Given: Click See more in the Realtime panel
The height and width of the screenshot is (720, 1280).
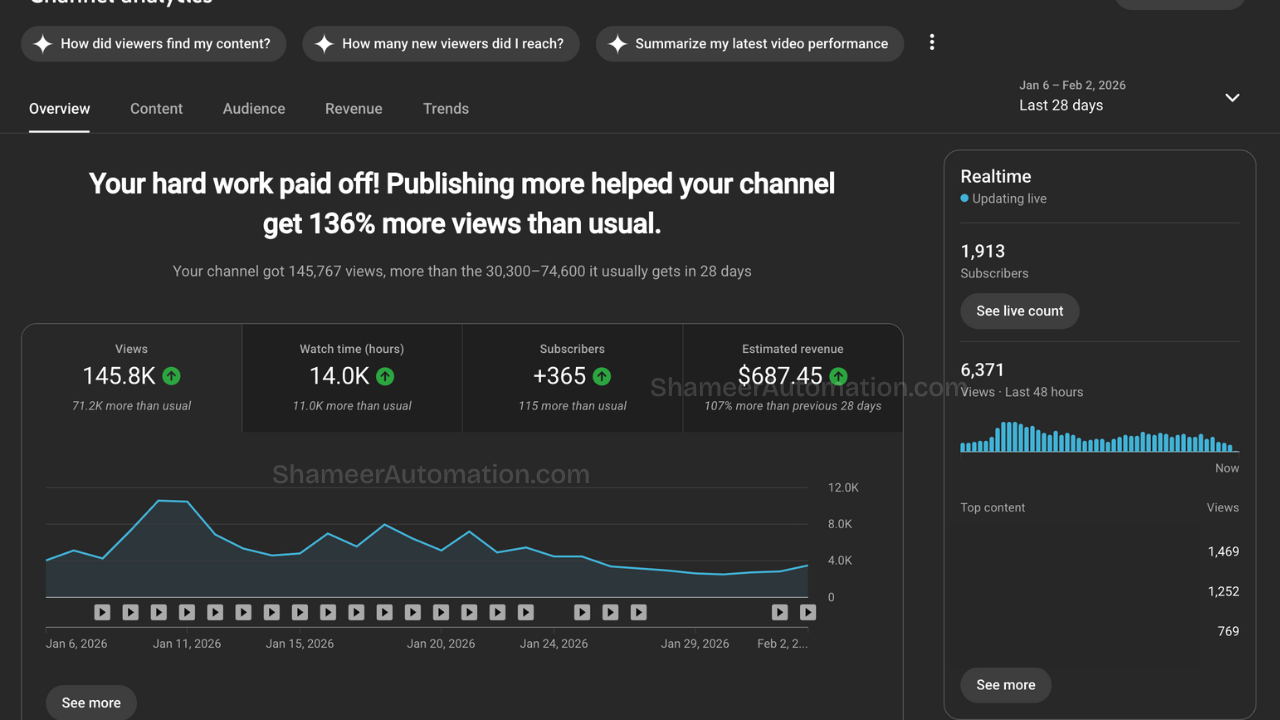Looking at the screenshot, I should click(x=1005, y=685).
